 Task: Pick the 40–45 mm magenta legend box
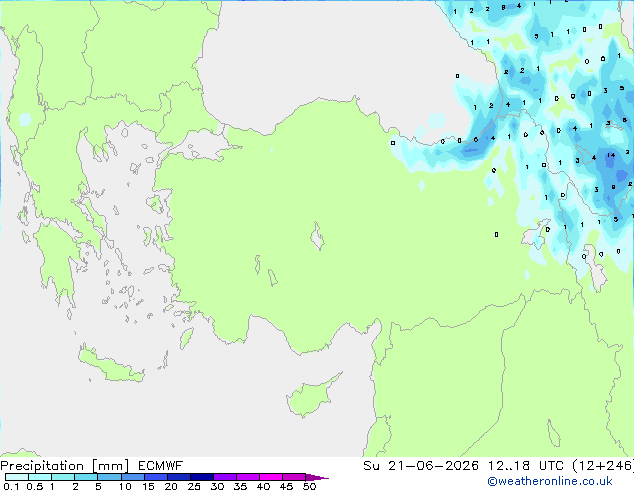tap(271, 477)
